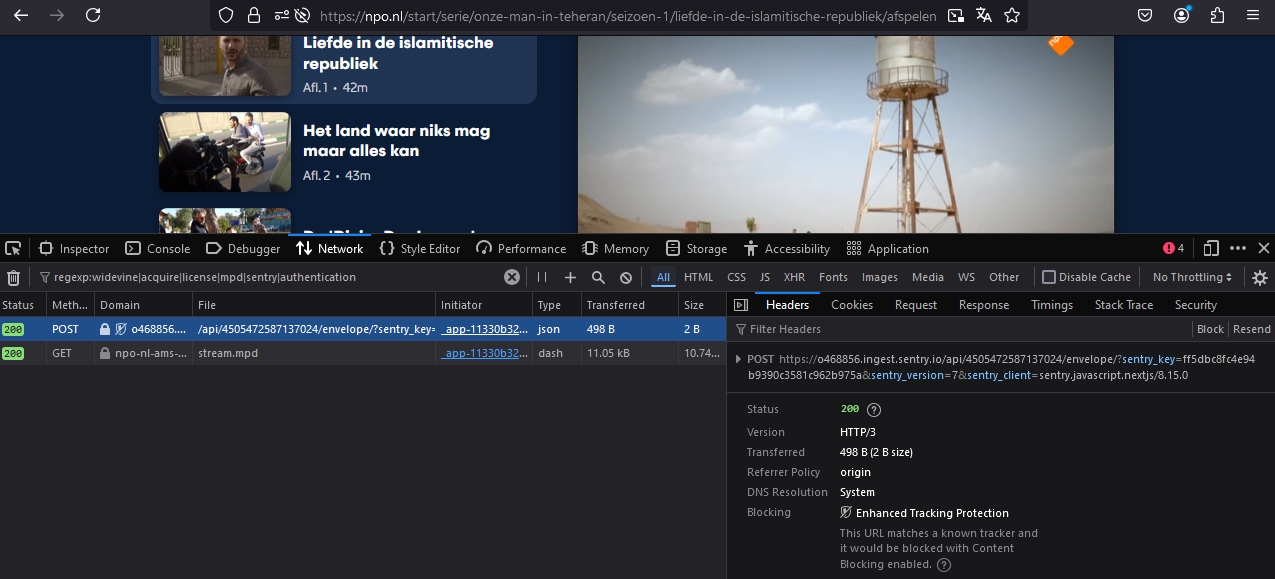Open the tracking protection shield icon
This screenshot has width=1275, height=579.
click(x=226, y=16)
